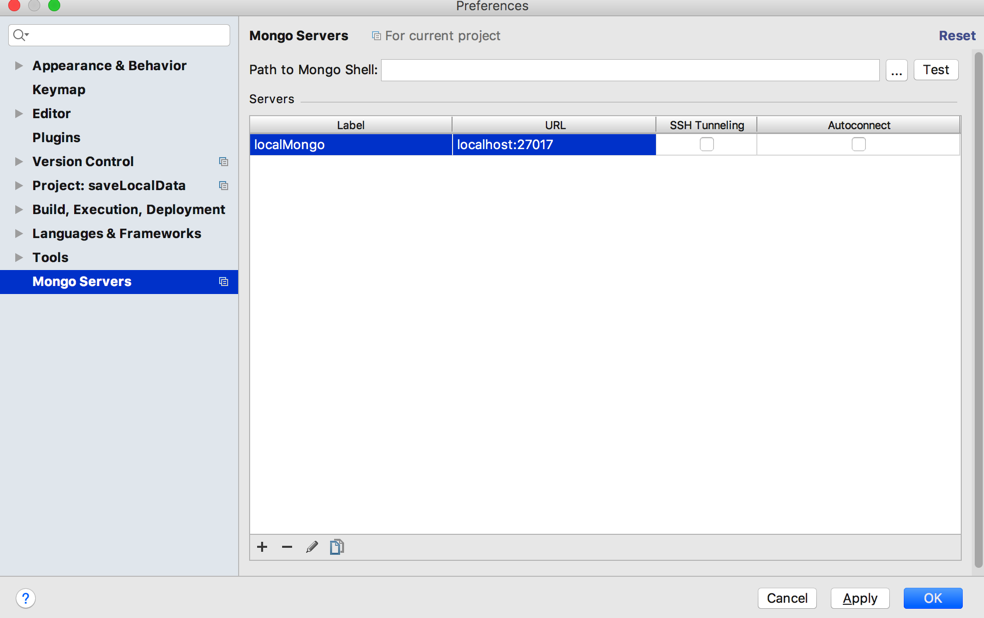Select the localMongo label cell
Screen dimensions: 984x618
tap(351, 144)
